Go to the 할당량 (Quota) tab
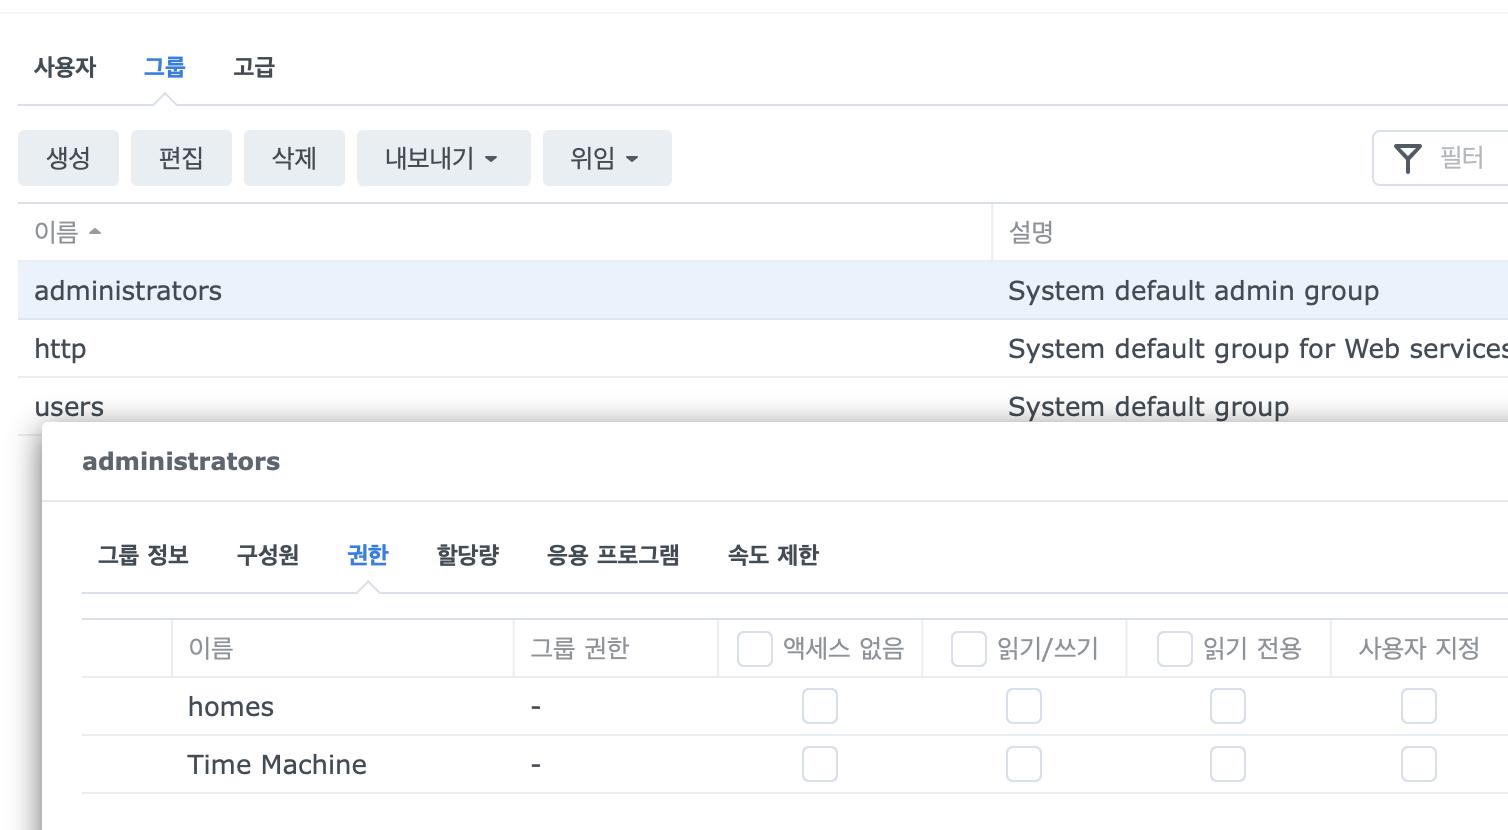1508x830 pixels. (467, 555)
